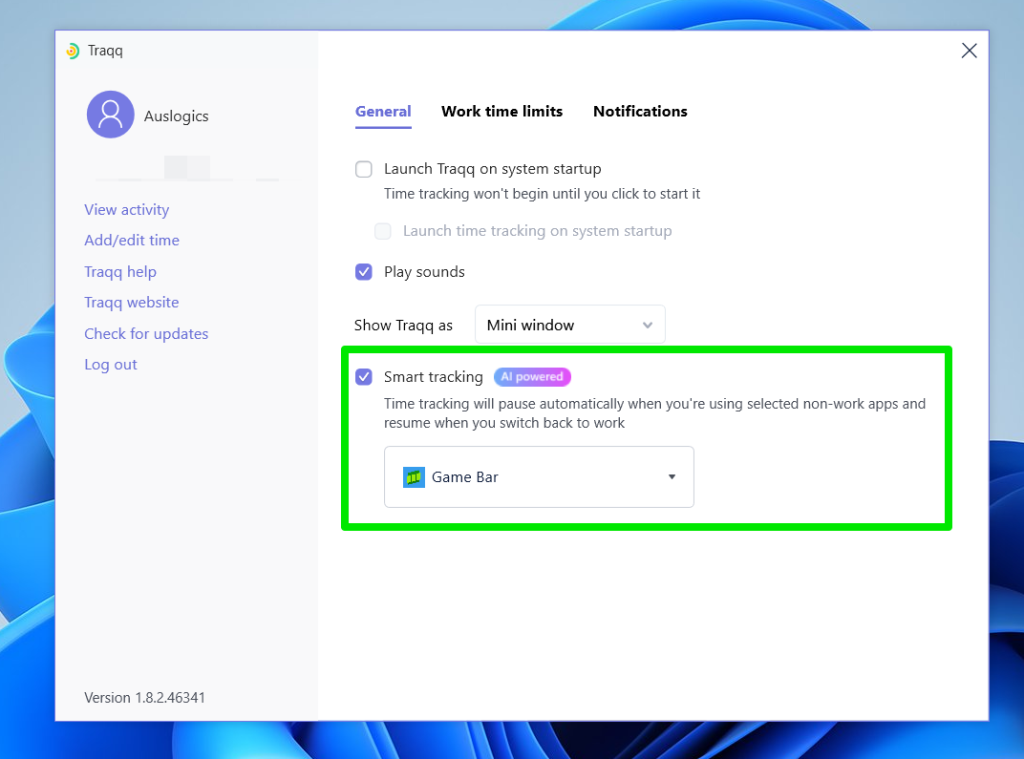
Task: Click the Auslogics user avatar icon
Action: [110, 115]
